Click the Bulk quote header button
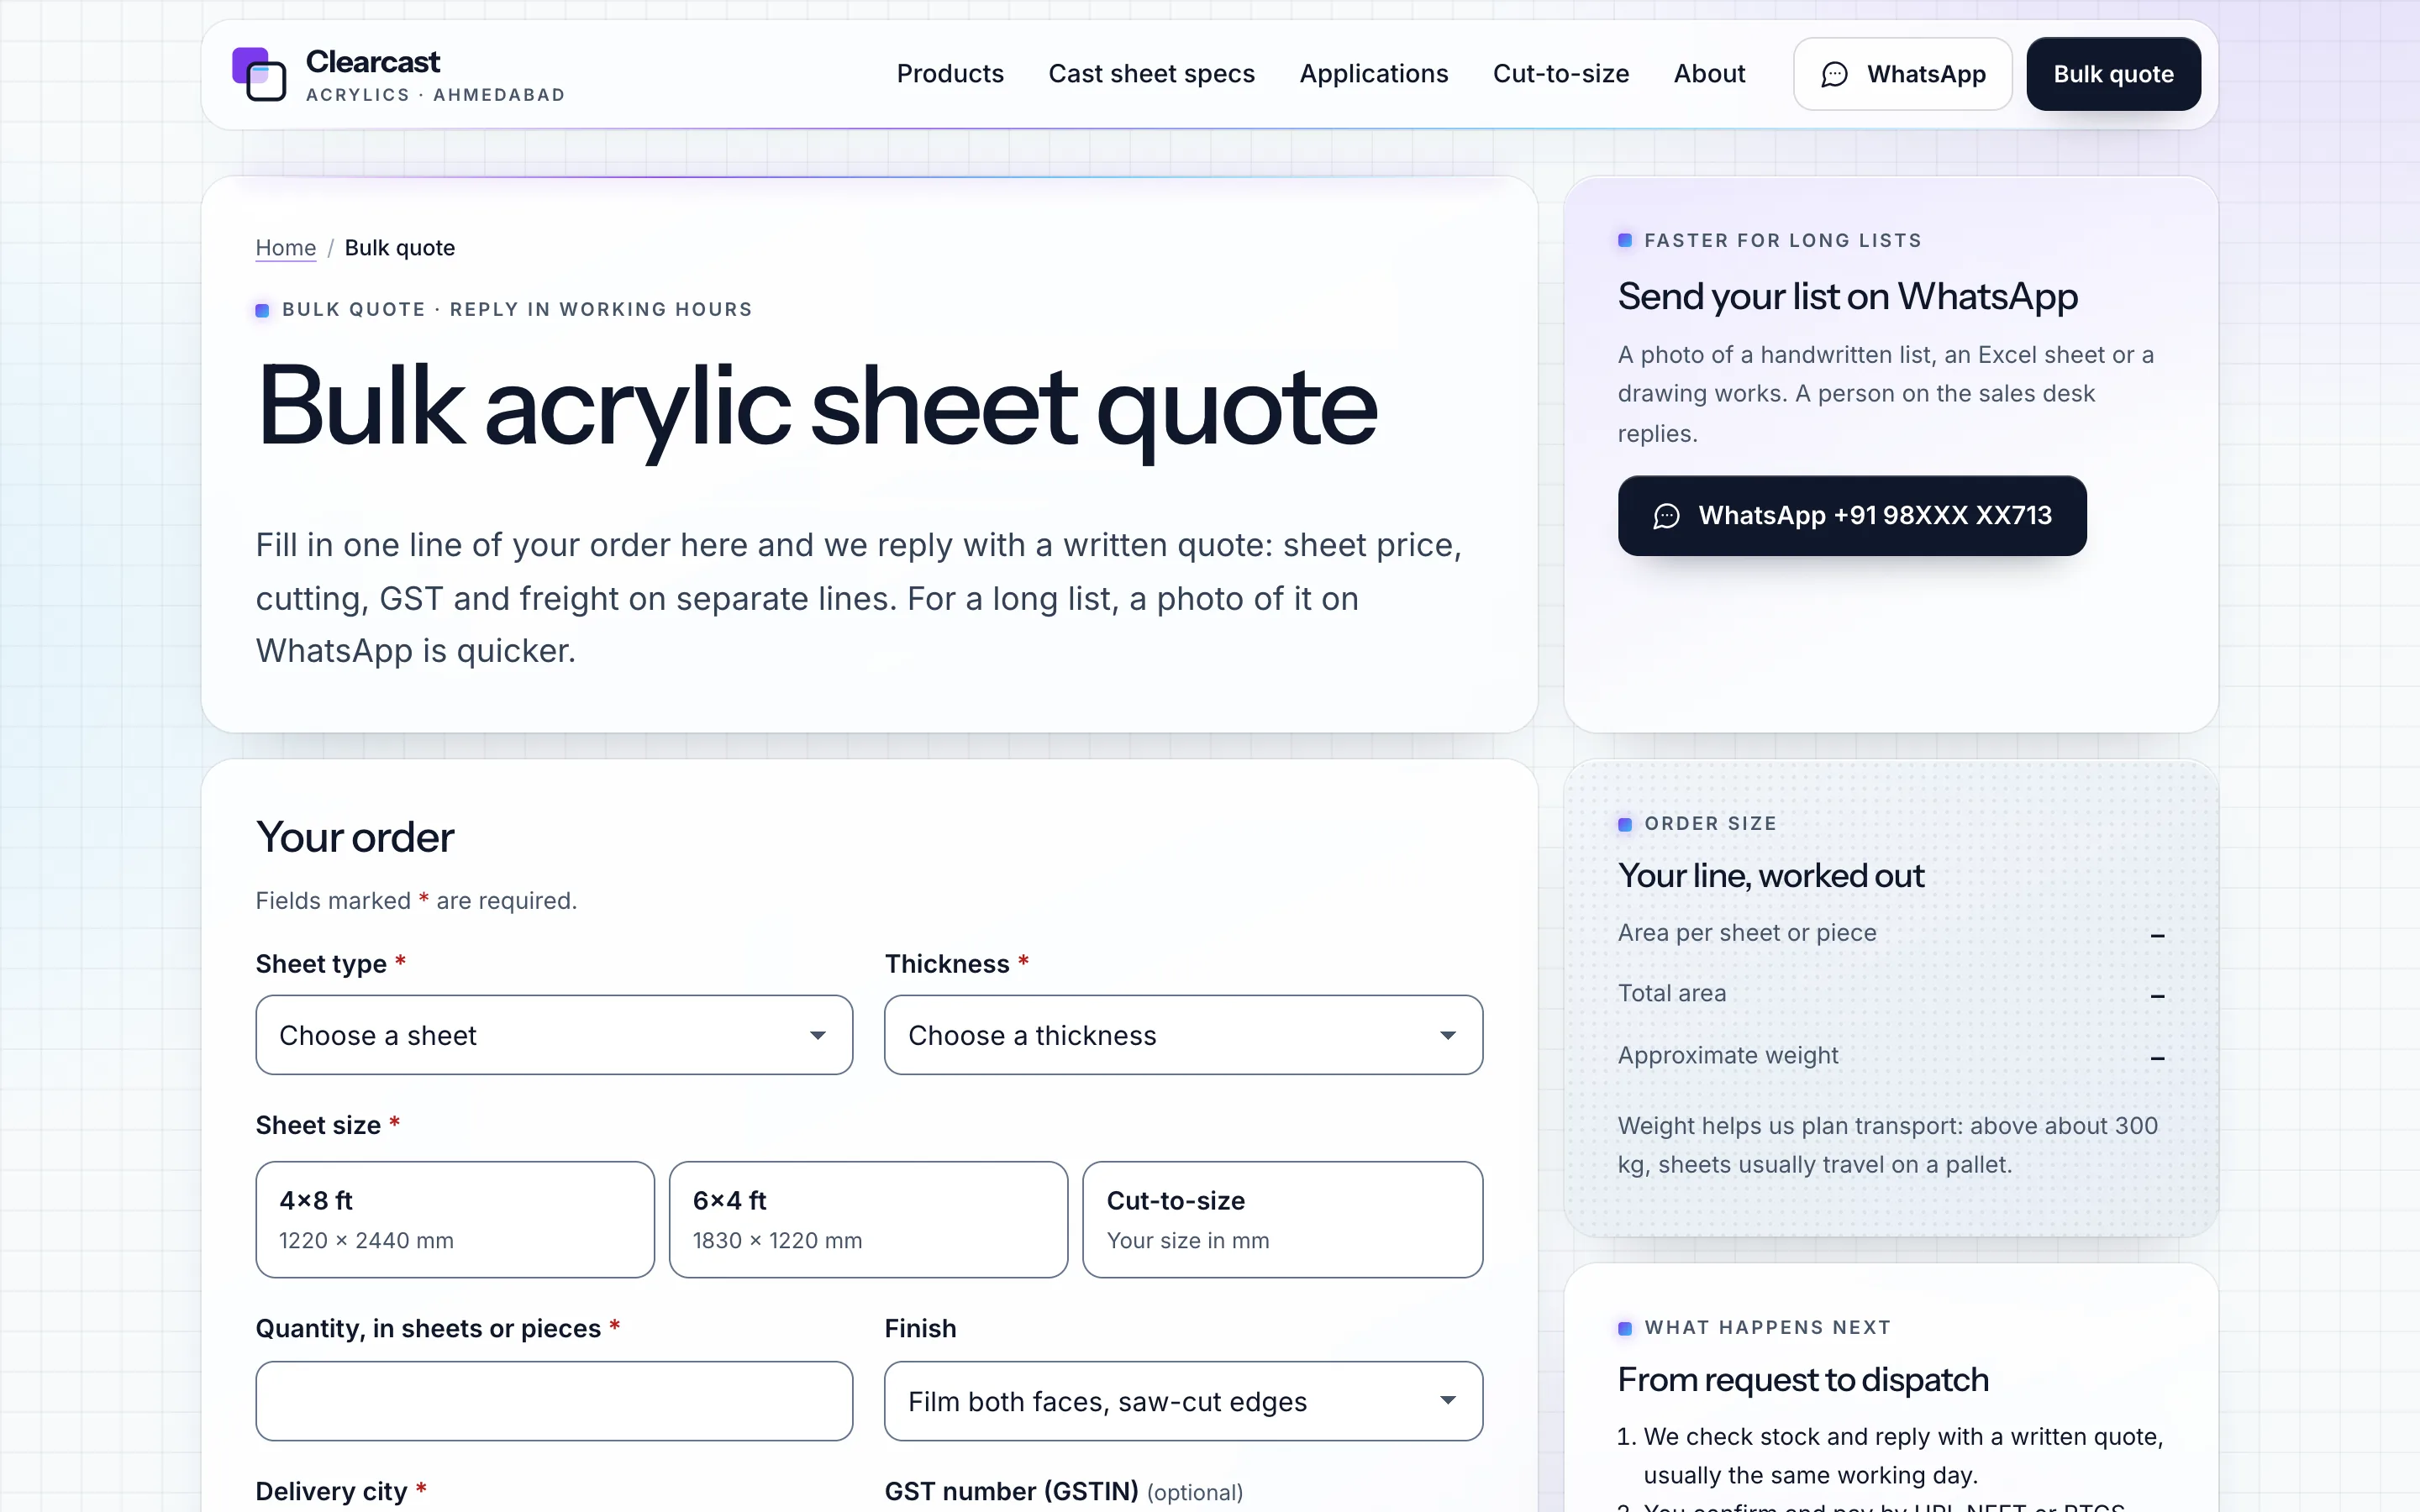Viewport: 2420px width, 1512px height. [2113, 74]
